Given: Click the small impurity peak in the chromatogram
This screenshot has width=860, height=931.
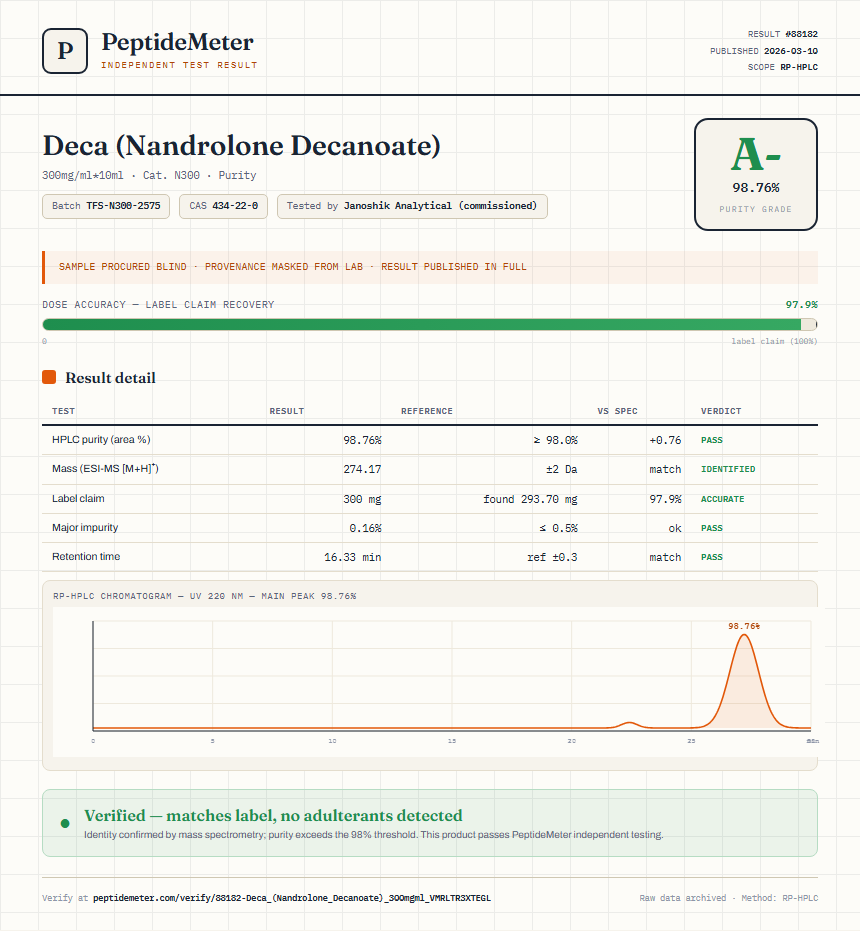Looking at the screenshot, I should [630, 724].
